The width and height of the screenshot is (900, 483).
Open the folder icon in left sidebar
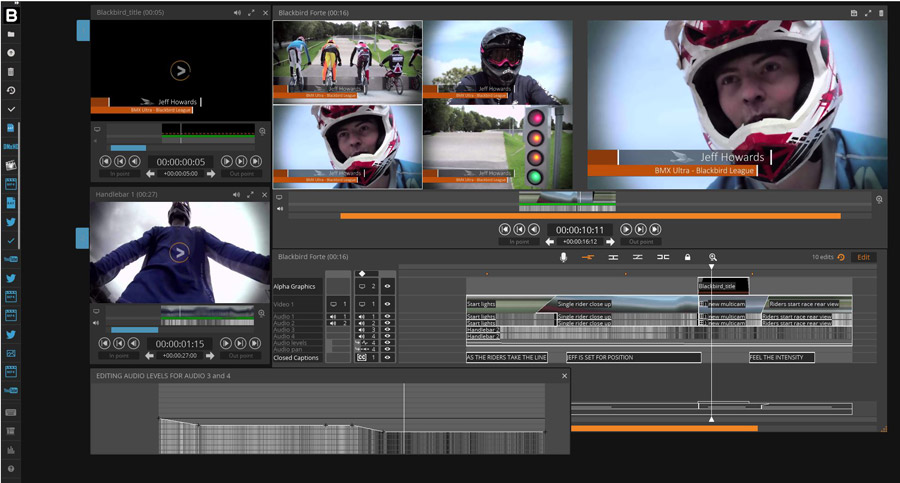tap(11, 34)
